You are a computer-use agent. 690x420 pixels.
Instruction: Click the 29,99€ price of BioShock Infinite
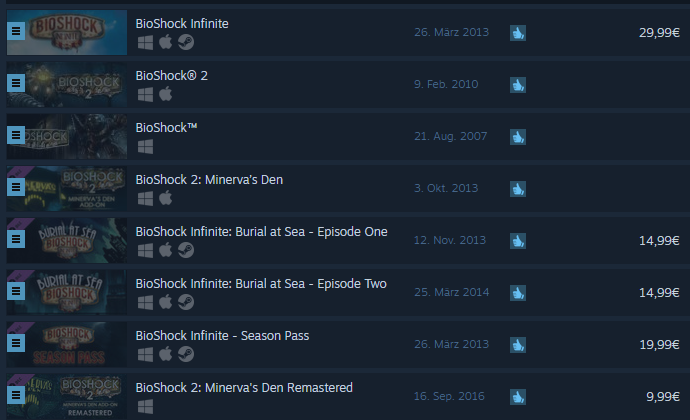point(659,33)
